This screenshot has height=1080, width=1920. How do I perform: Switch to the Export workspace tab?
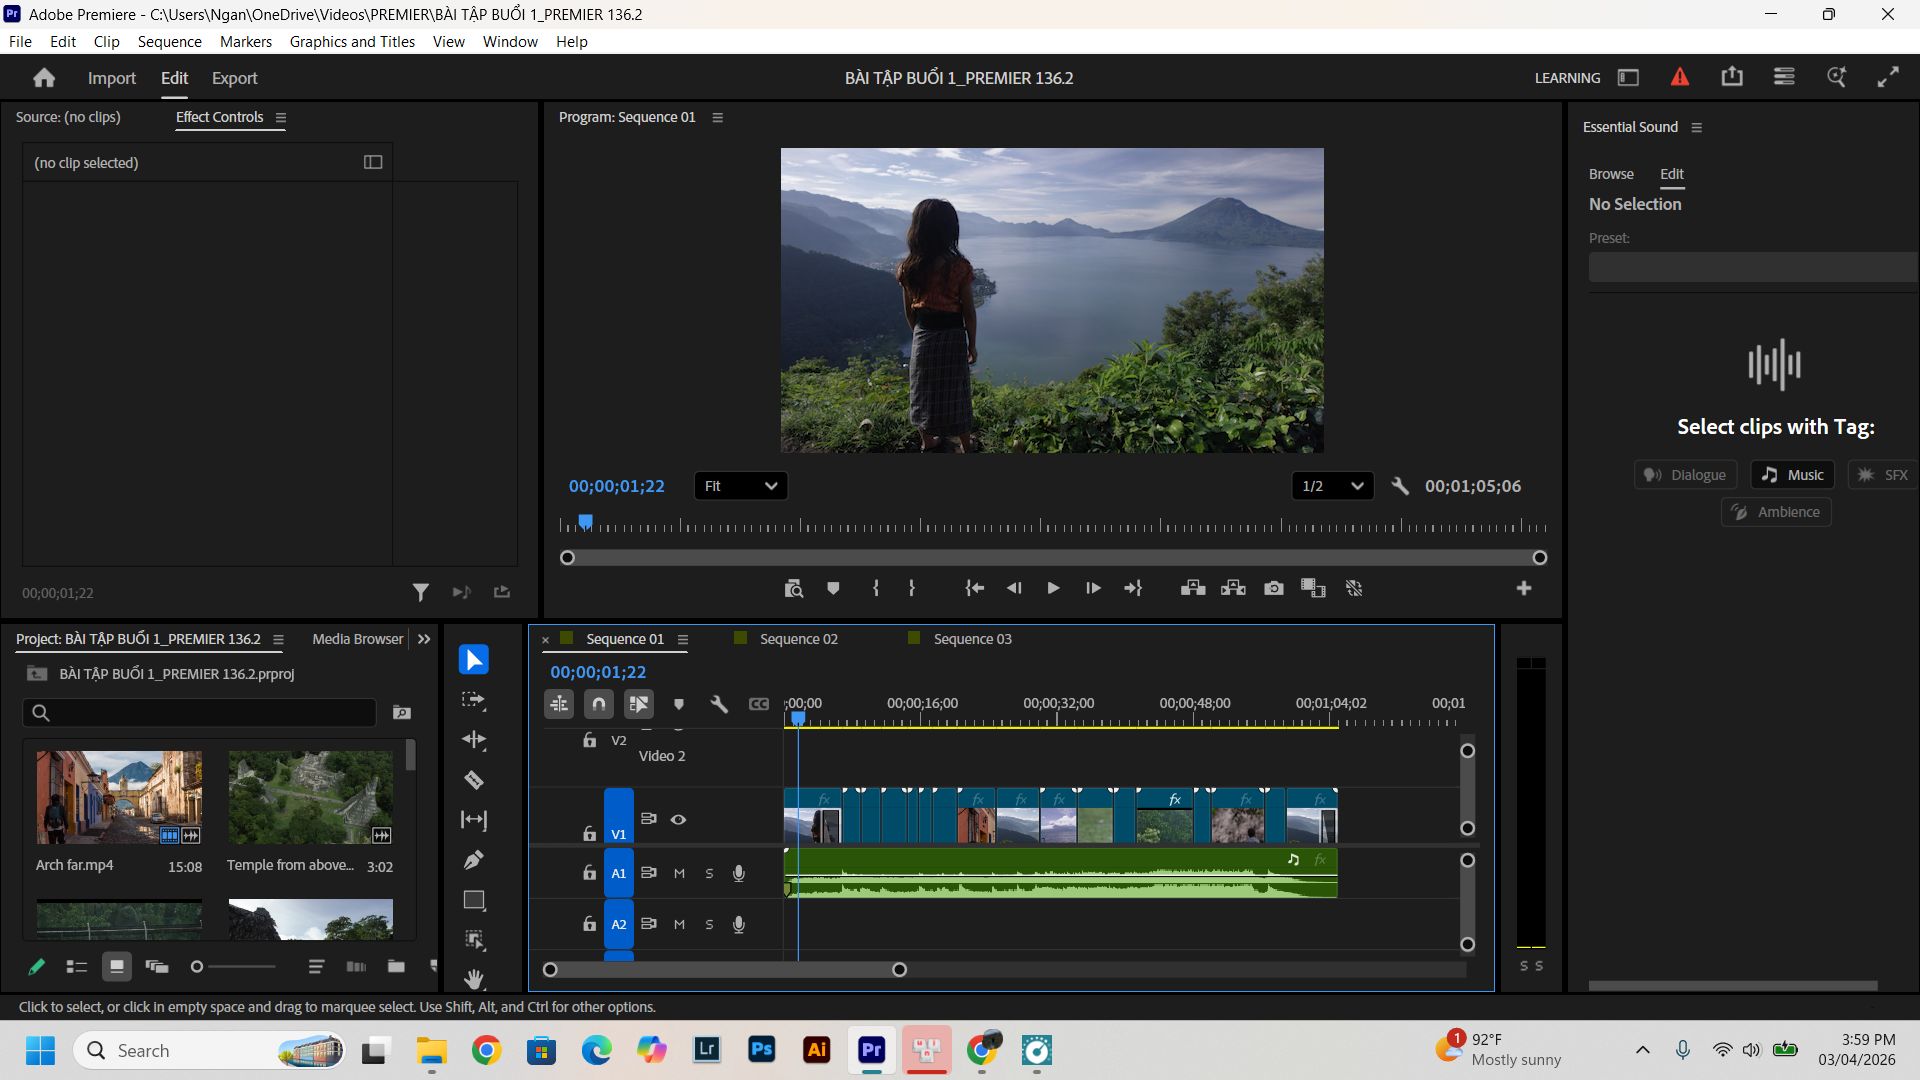coord(234,78)
